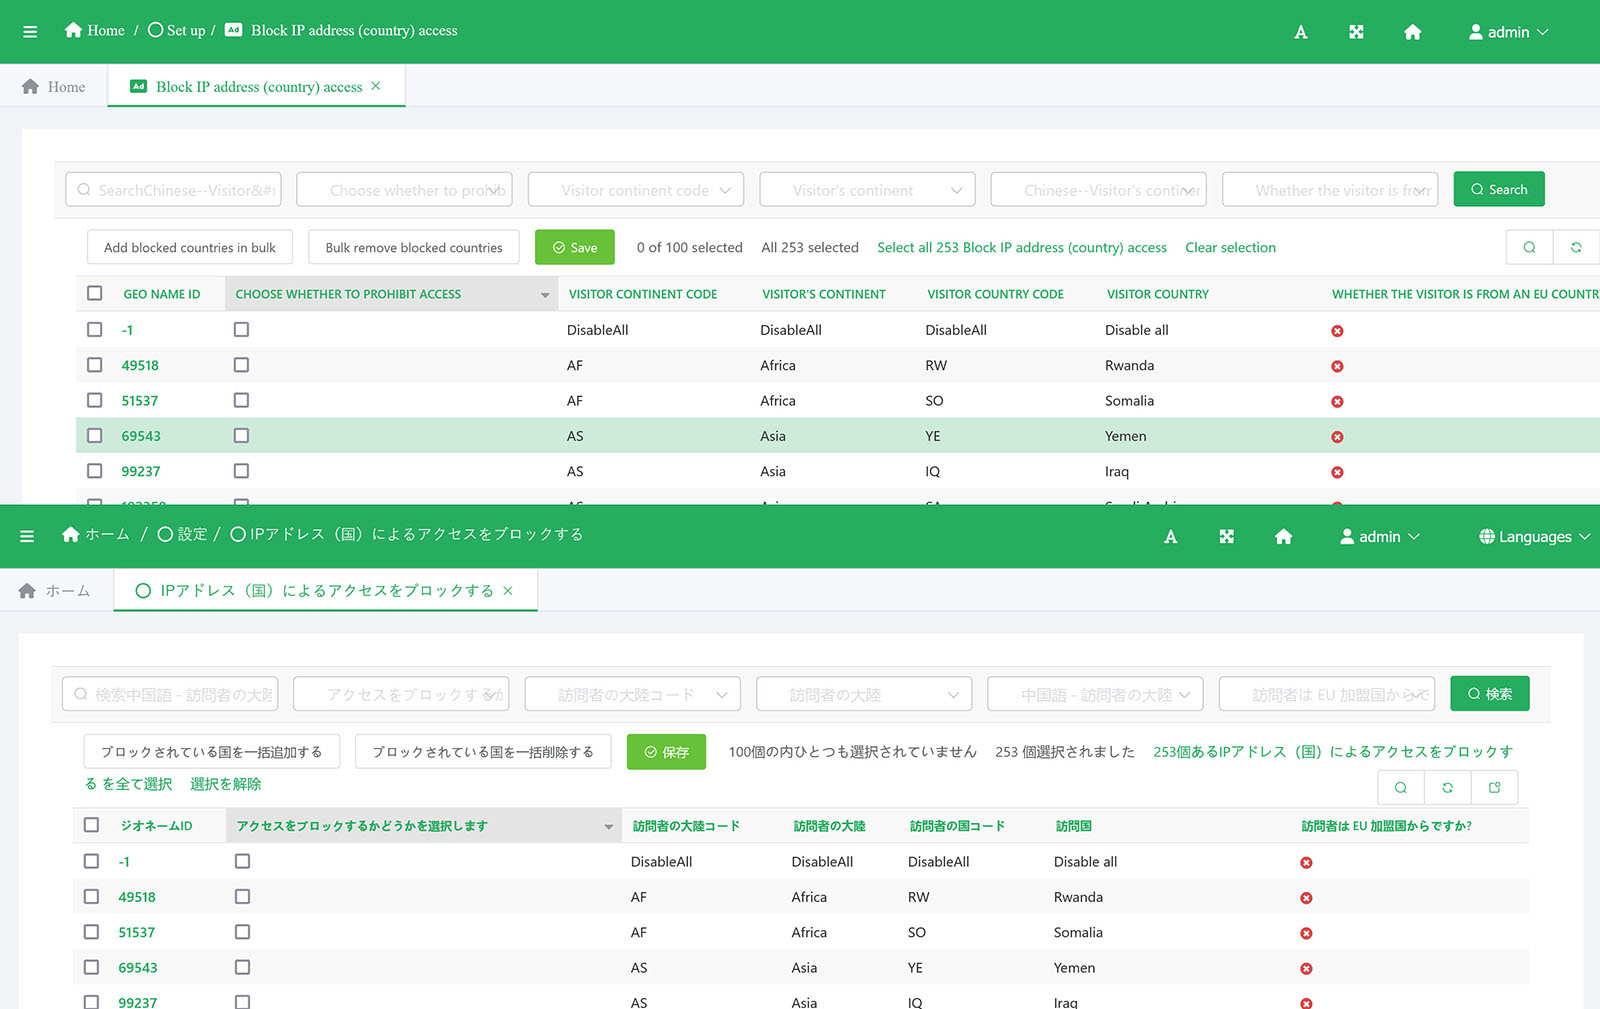This screenshot has height=1009, width=1600.
Task: Click SearchChinese--Visitor input field
Action: coord(173,189)
